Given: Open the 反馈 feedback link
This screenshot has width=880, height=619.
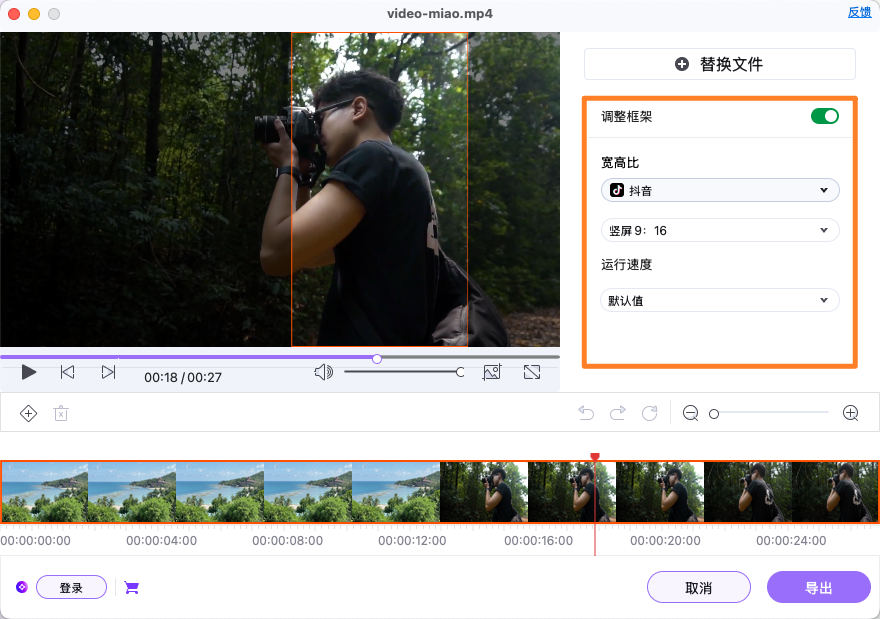Looking at the screenshot, I should (x=860, y=12).
